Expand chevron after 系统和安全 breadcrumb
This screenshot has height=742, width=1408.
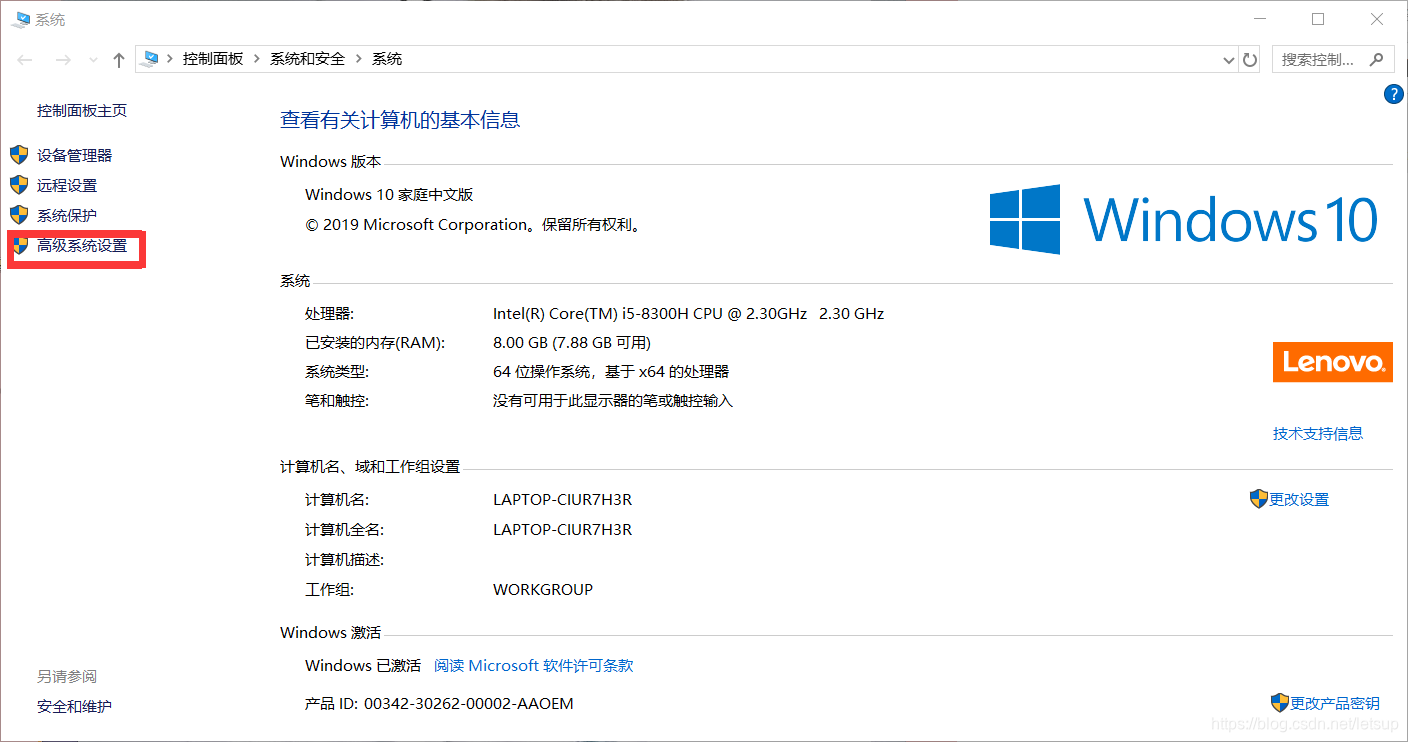tap(359, 59)
